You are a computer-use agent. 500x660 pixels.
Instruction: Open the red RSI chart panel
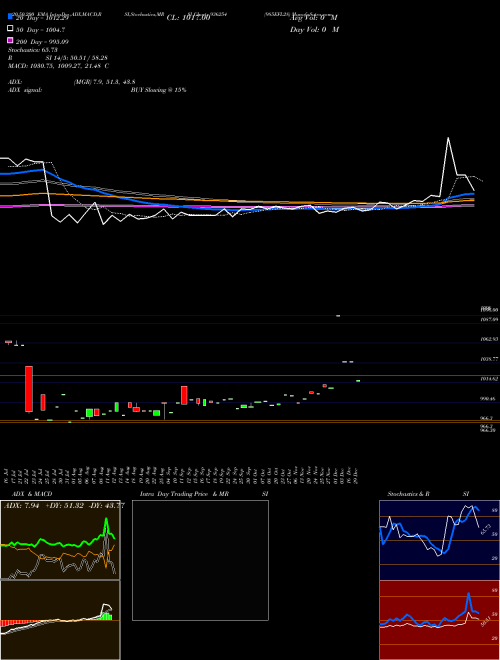[439, 620]
